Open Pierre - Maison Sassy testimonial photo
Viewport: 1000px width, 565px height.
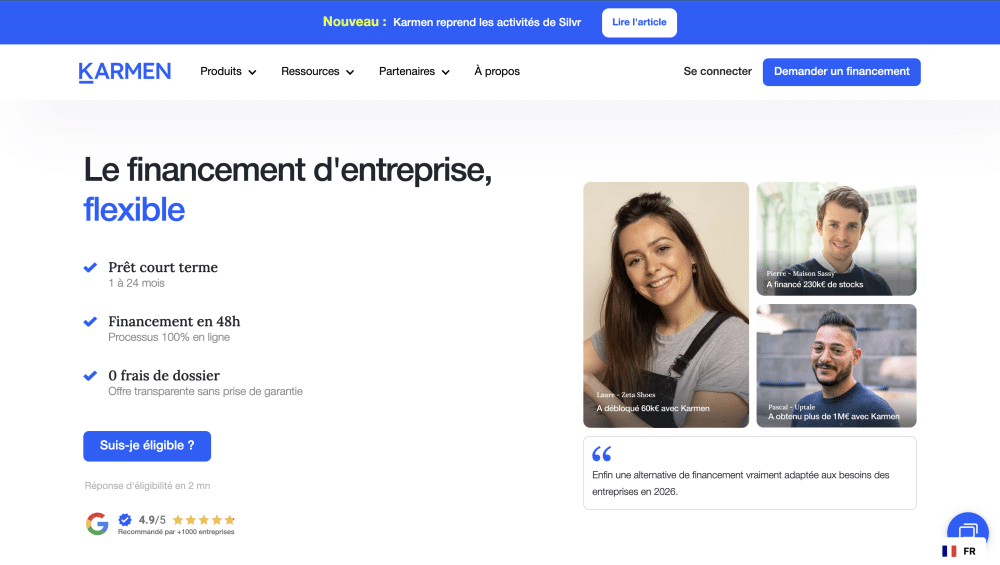836,238
